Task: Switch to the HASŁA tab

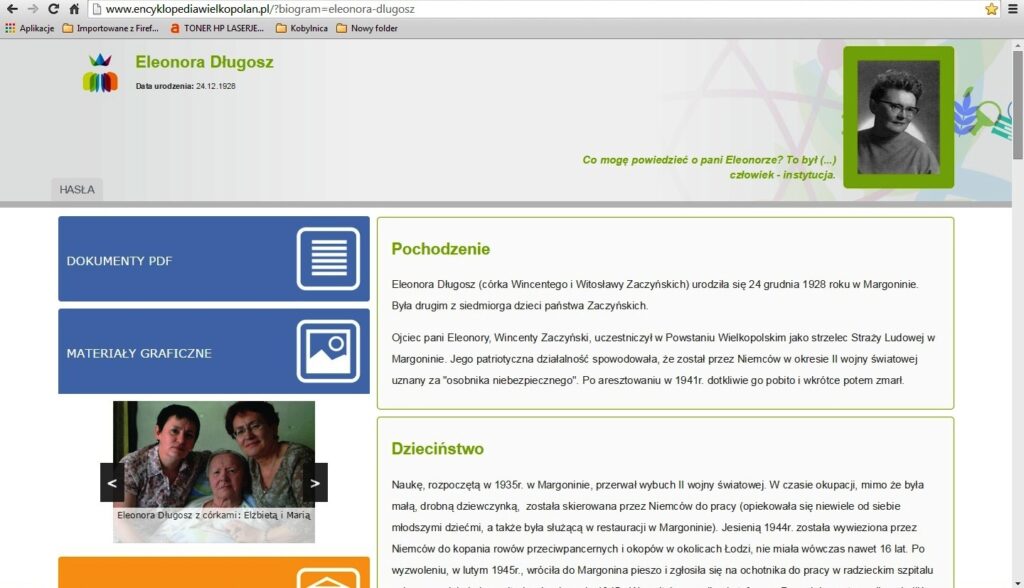Action: [x=77, y=189]
